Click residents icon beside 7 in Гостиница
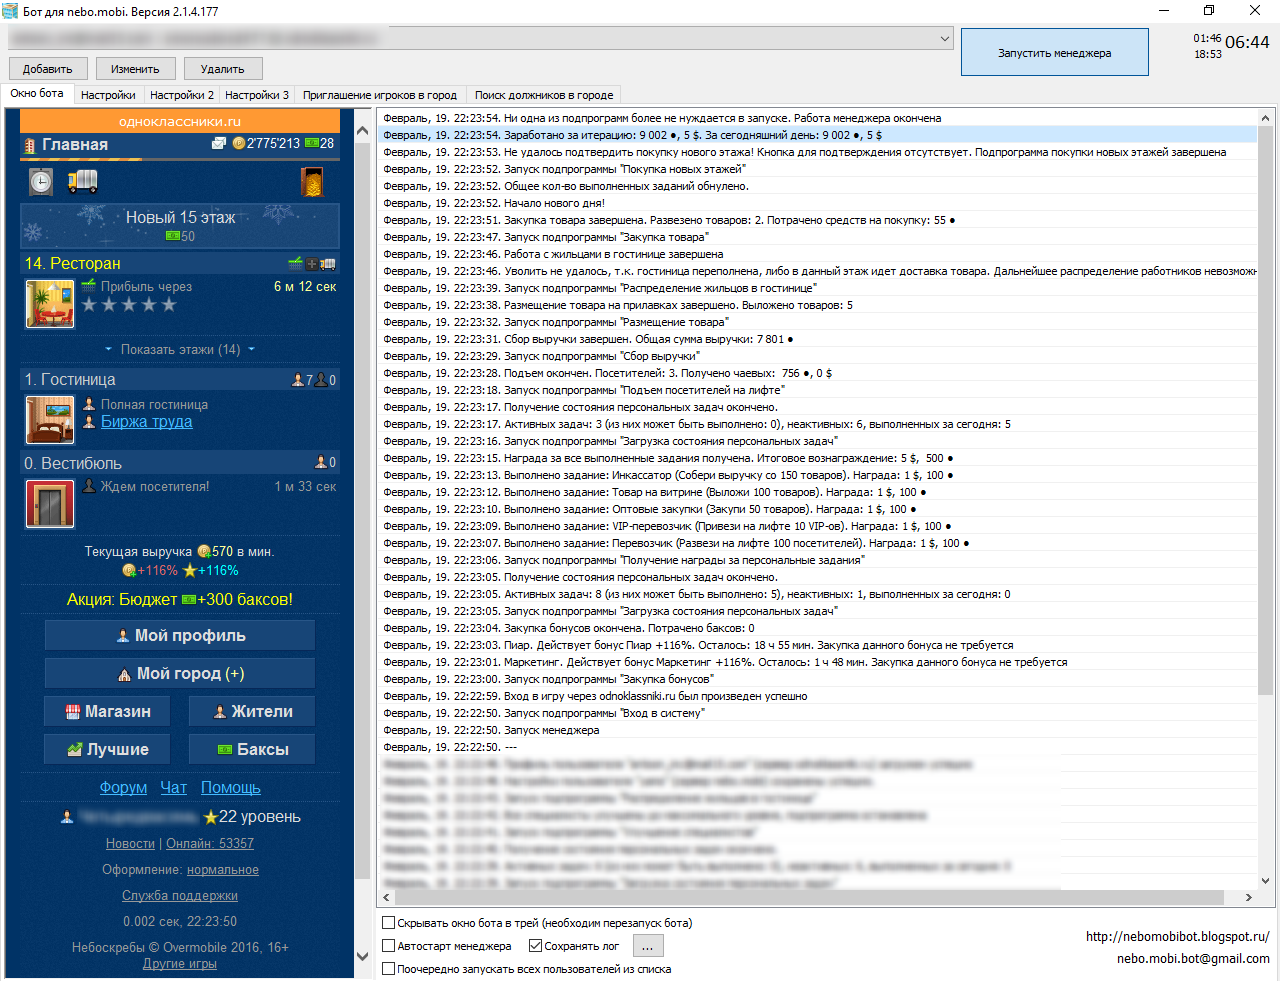 pos(297,380)
